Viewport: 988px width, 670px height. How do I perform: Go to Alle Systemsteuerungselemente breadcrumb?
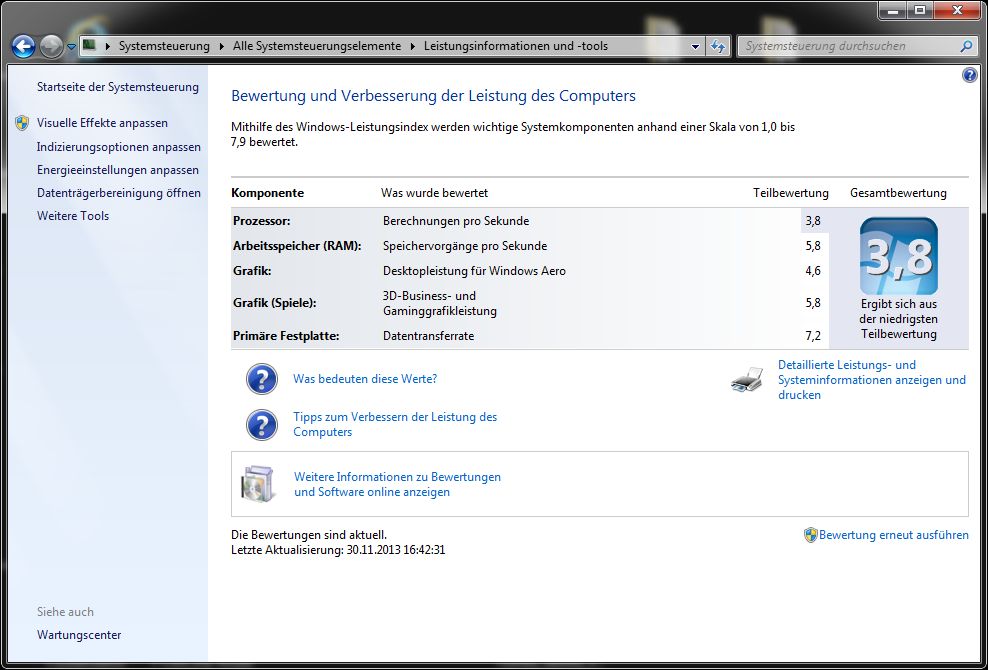point(317,46)
